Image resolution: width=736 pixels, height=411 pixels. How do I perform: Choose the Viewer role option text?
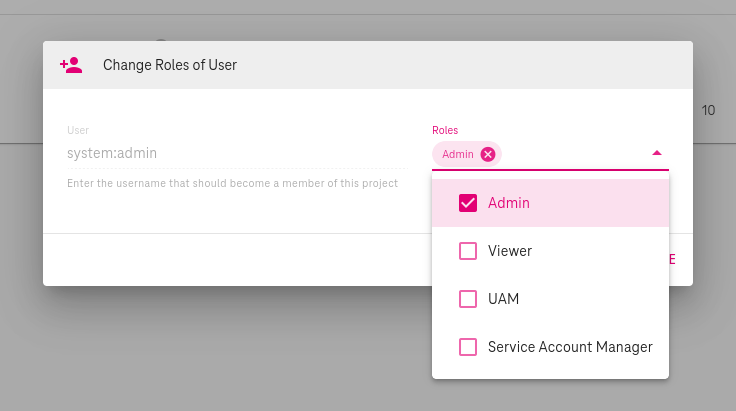[509, 251]
